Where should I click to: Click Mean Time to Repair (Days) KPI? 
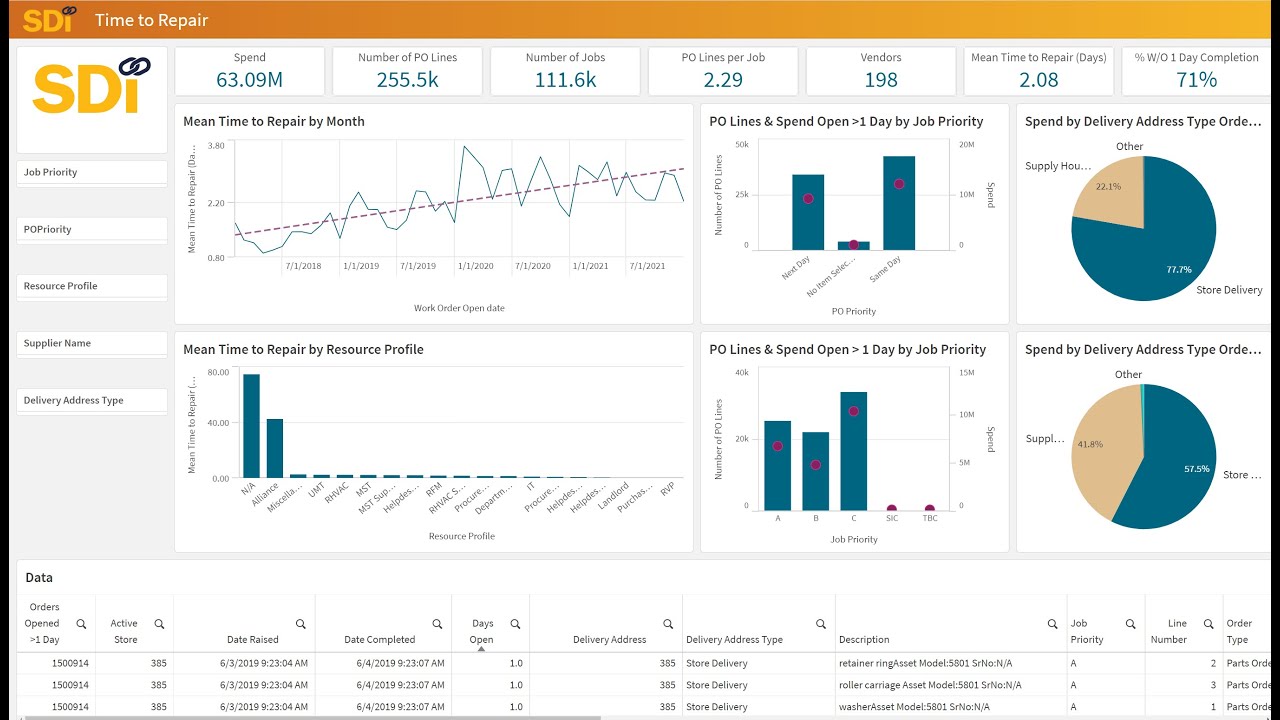[x=1039, y=71]
